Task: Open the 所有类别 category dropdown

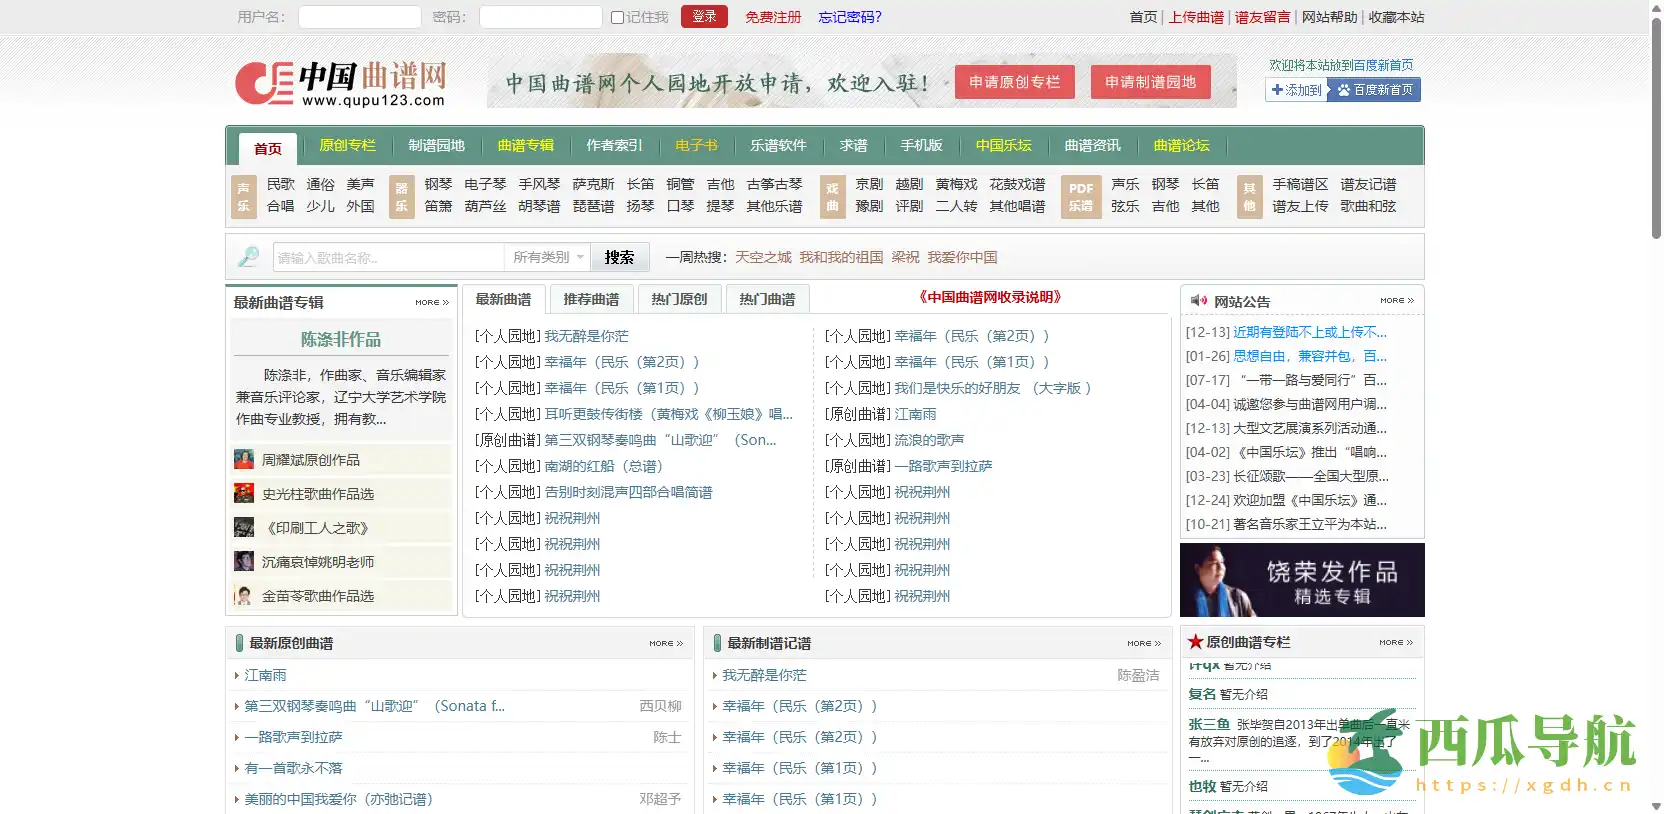Action: click(547, 257)
